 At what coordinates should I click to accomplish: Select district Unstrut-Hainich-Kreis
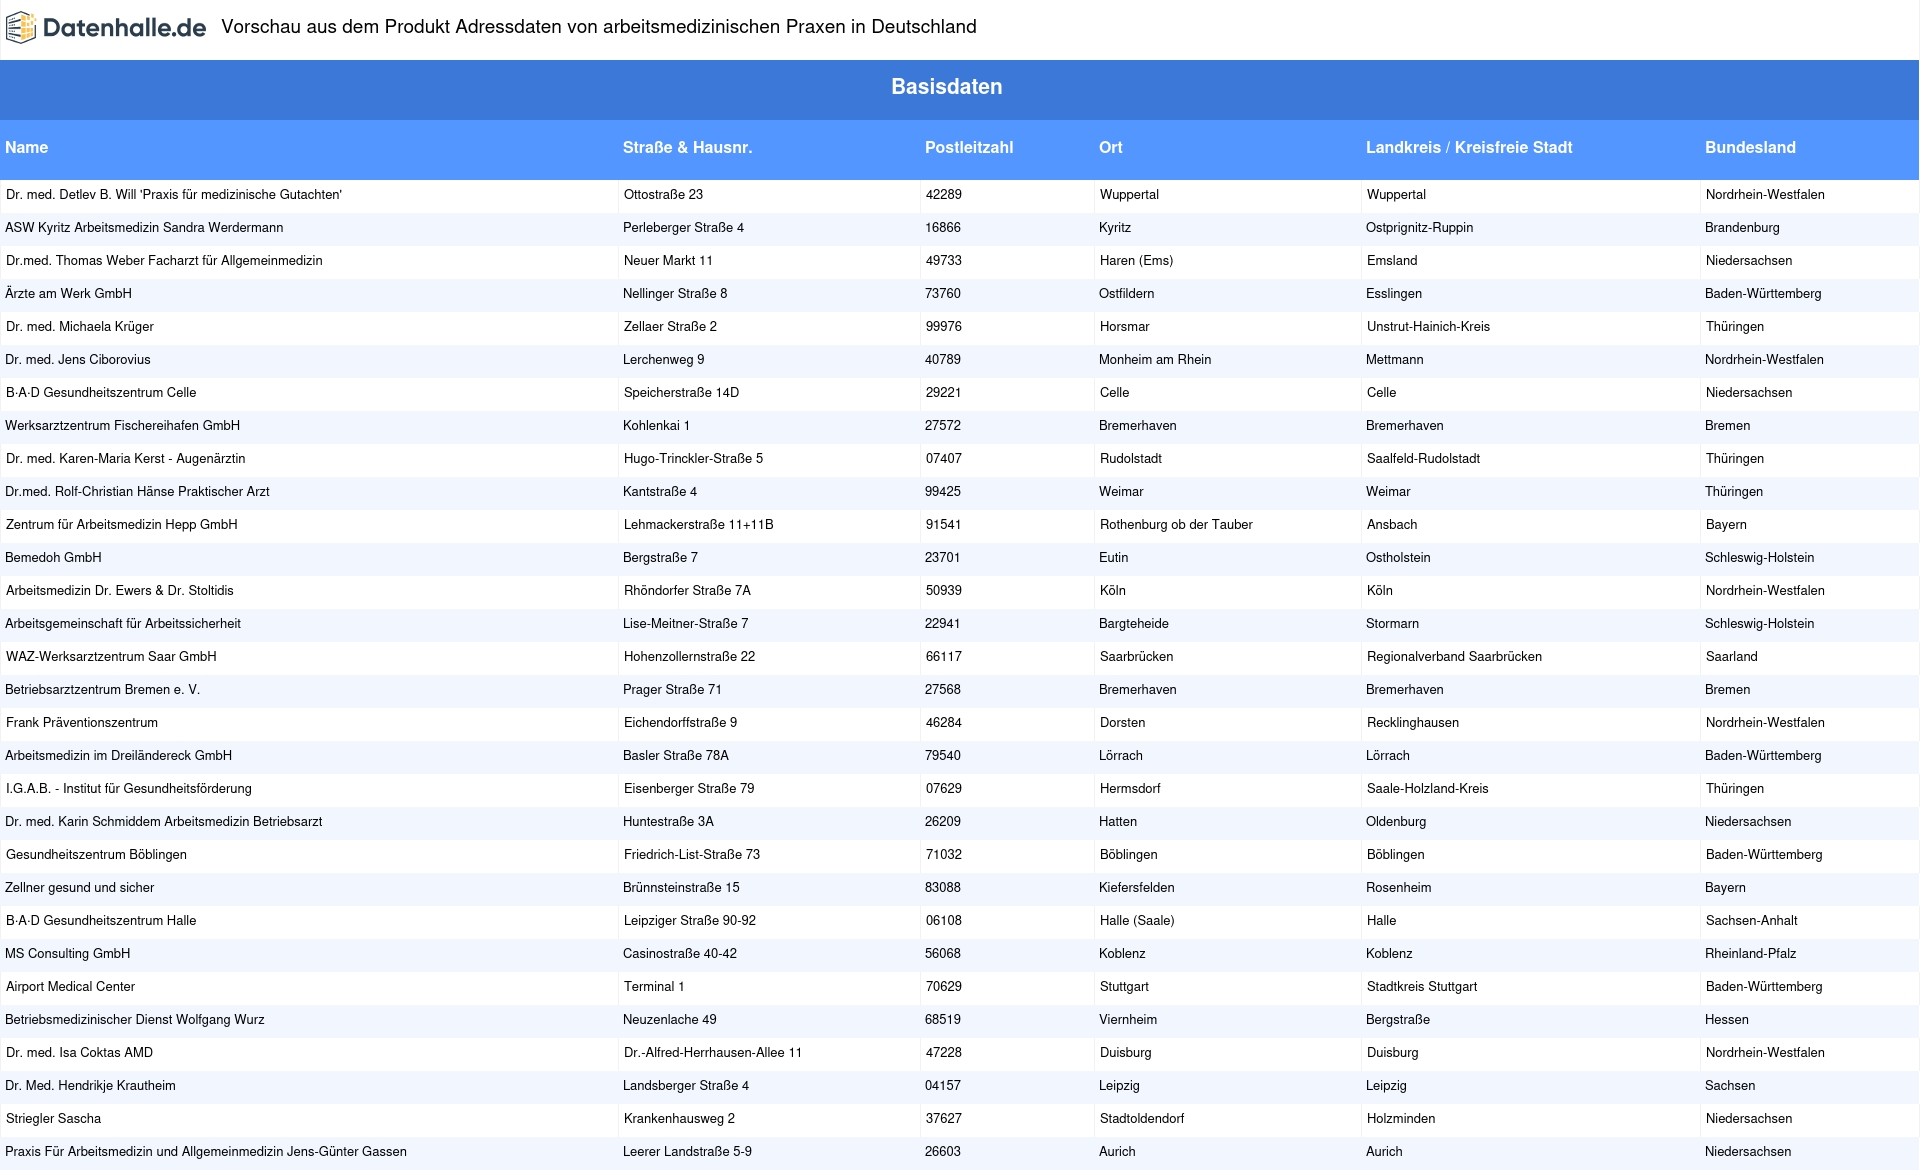1428,327
